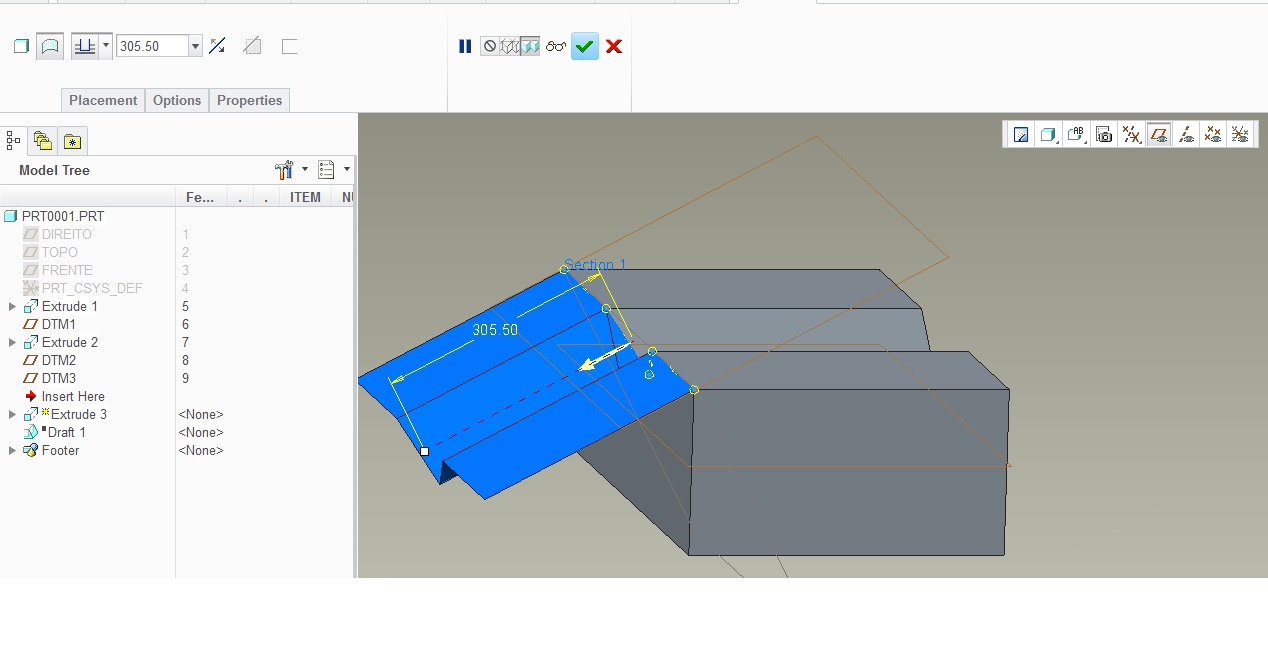Click the Section 1 label in viewport
The width and height of the screenshot is (1268, 648).
pyautogui.click(x=595, y=265)
